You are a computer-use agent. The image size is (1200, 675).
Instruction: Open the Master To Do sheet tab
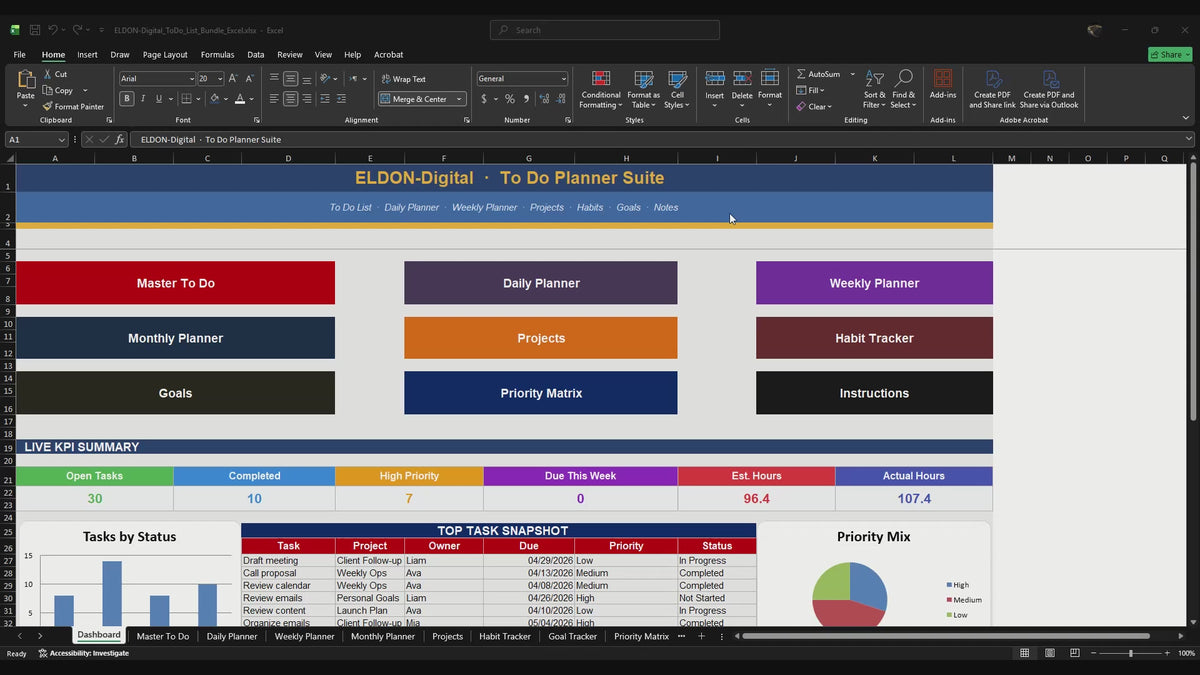(163, 636)
